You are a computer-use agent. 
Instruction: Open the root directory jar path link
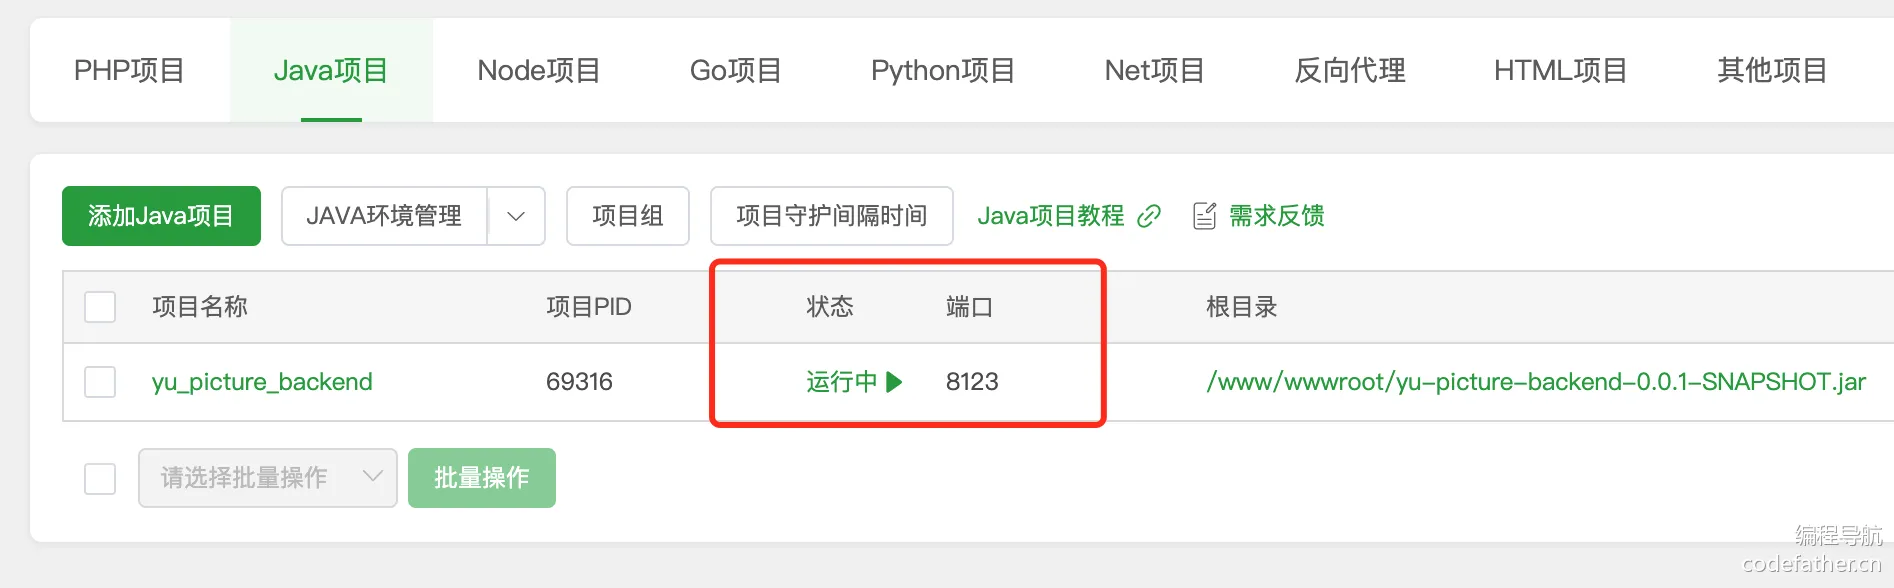[x=1535, y=382]
